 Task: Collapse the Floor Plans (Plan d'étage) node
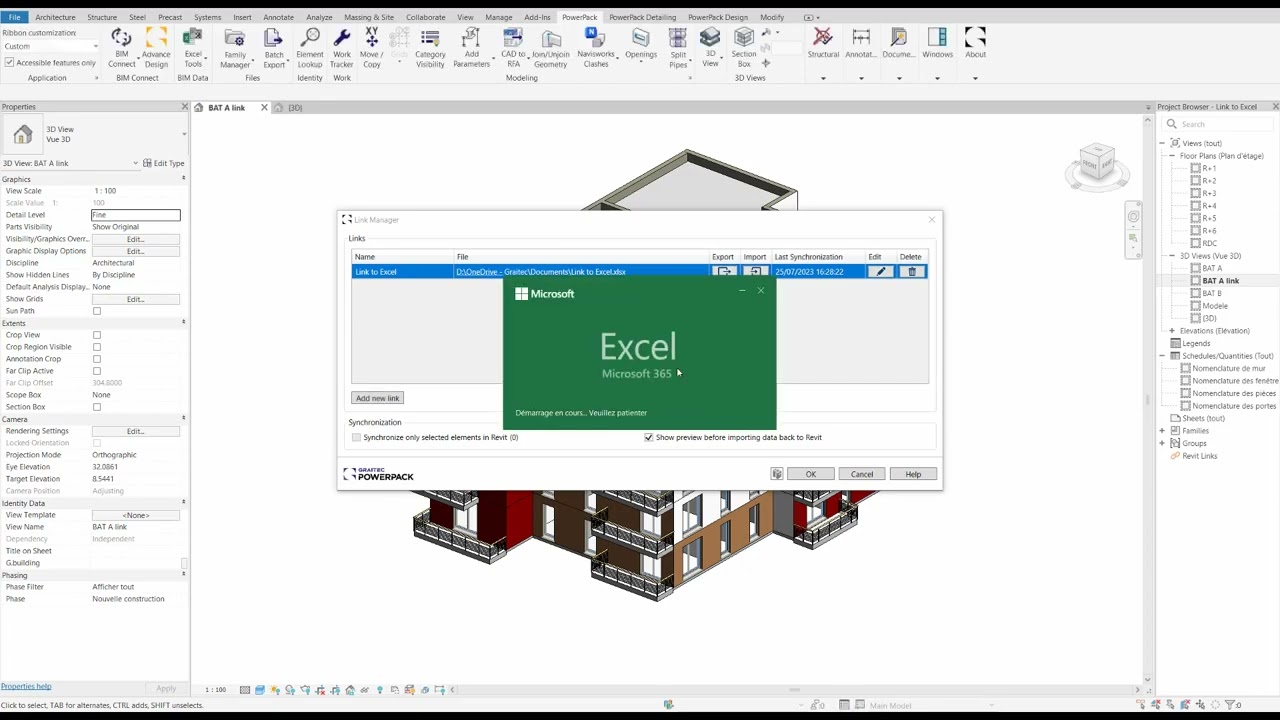tap(1172, 156)
